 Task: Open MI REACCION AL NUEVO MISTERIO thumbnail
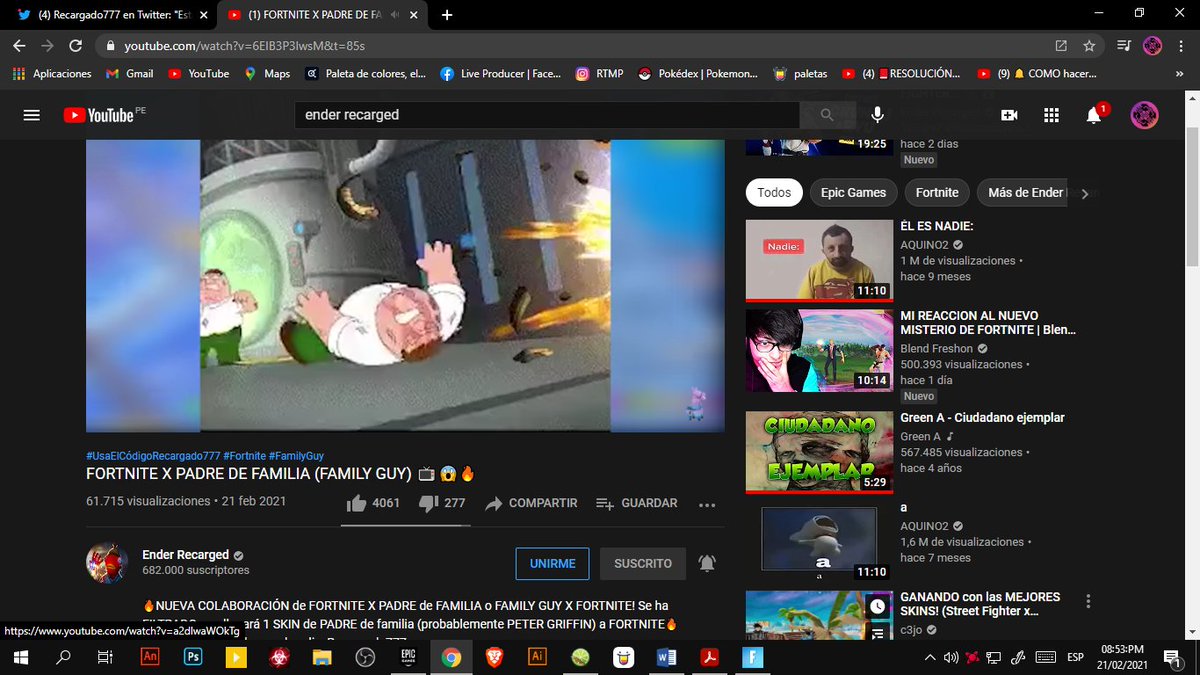coord(819,350)
